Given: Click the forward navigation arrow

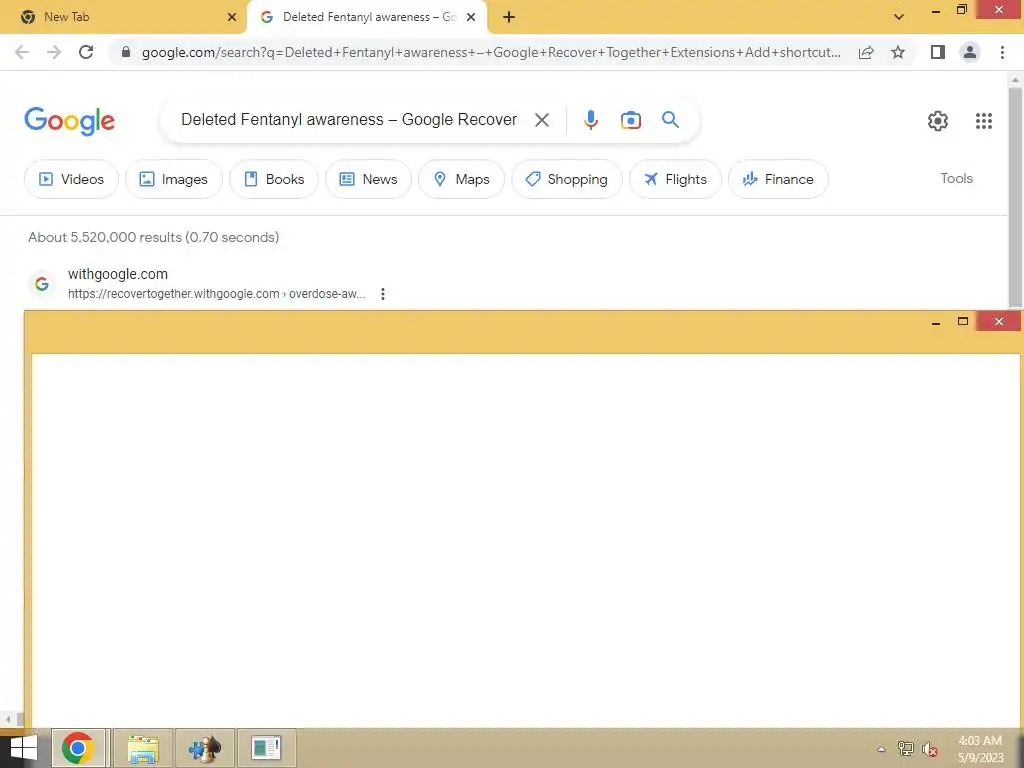Looking at the screenshot, I should 54,52.
